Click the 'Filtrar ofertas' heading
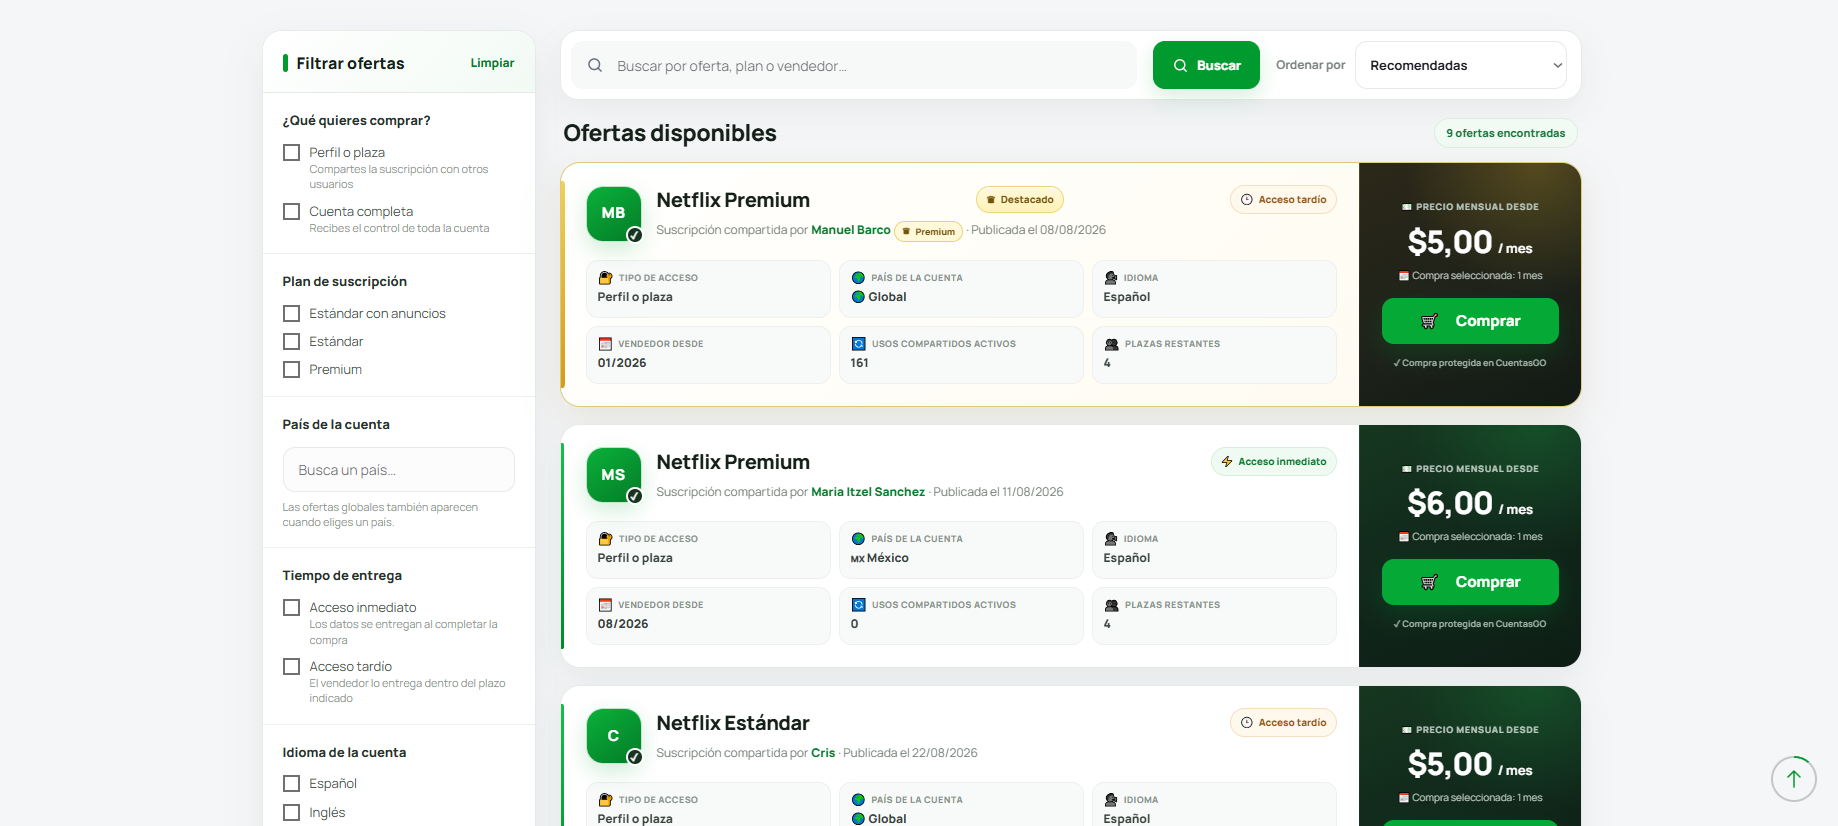The height and width of the screenshot is (826, 1838). click(x=350, y=63)
